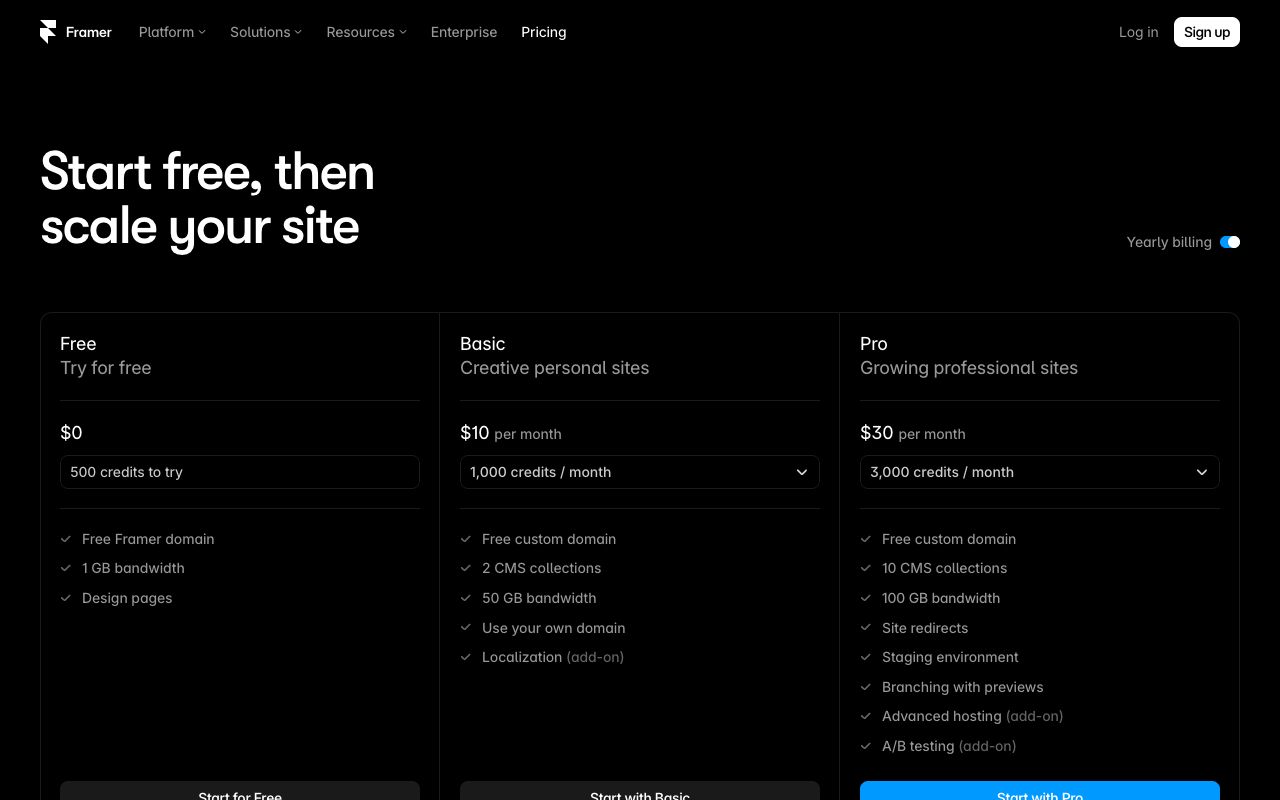
Task: Click the checkmark beside Free Framer domain
Action: coord(66,539)
